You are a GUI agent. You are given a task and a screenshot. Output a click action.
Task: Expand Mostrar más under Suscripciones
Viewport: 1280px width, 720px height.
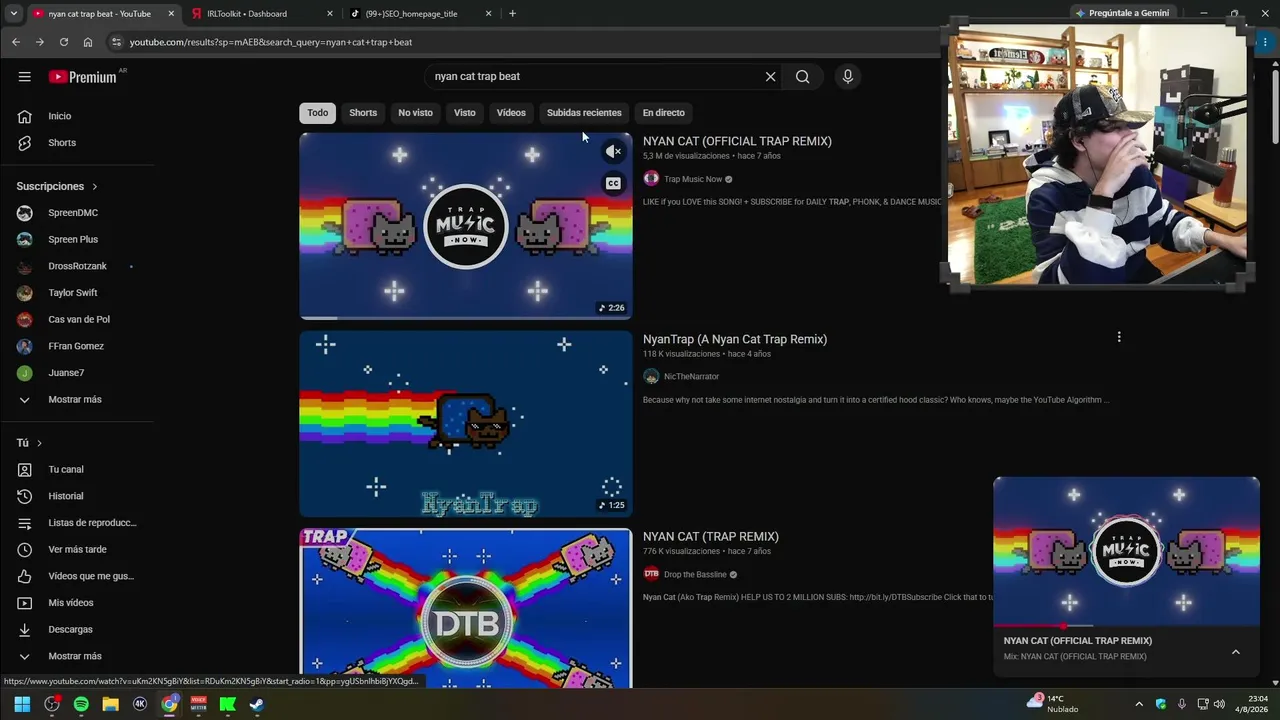click(x=77, y=400)
